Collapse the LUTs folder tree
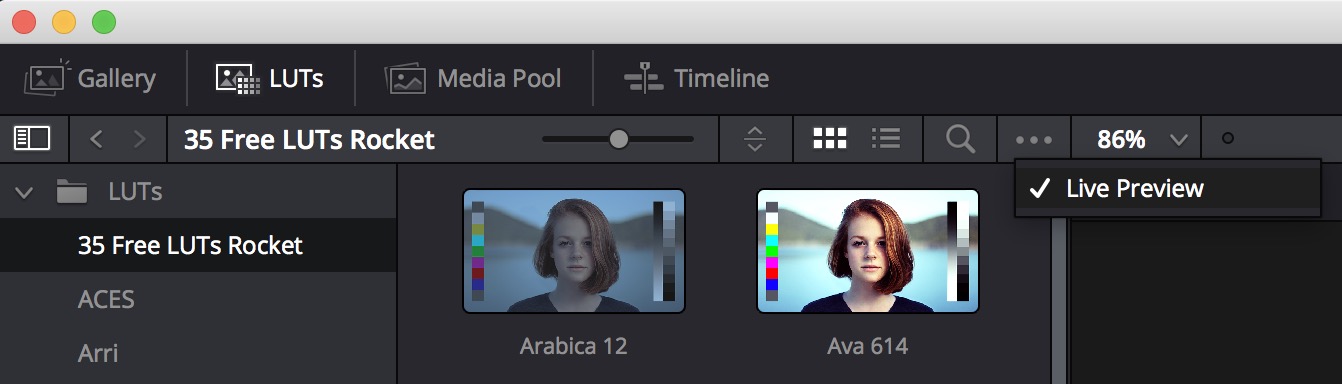Screen dimensions: 1342x384 point(25,191)
